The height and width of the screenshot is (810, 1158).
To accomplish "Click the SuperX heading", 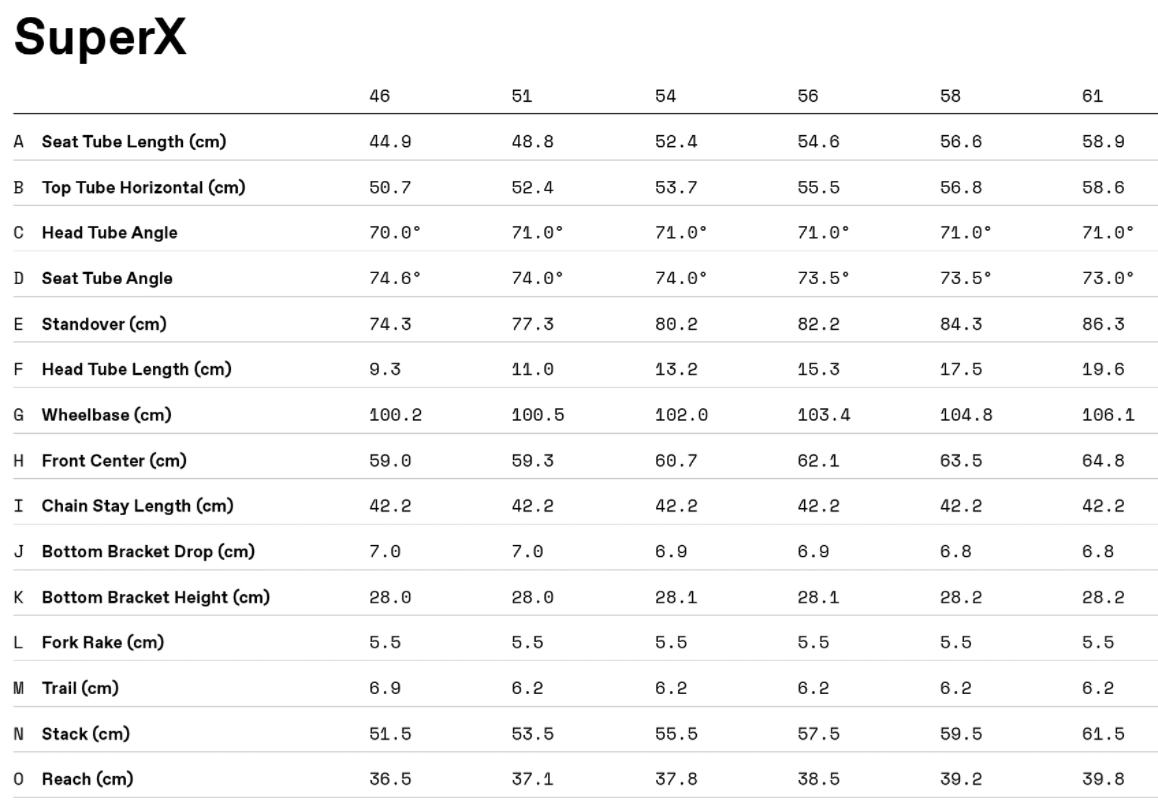I will (100, 40).
